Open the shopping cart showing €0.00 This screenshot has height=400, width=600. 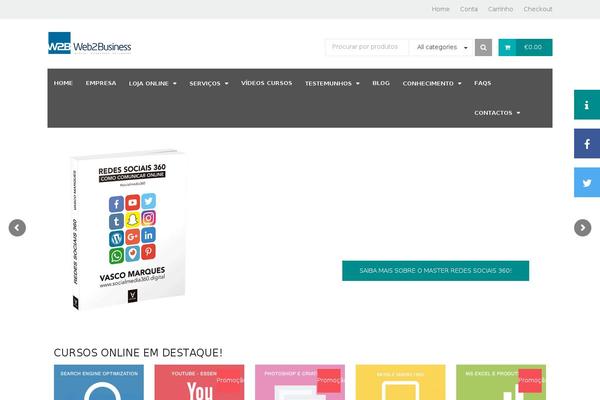point(525,47)
